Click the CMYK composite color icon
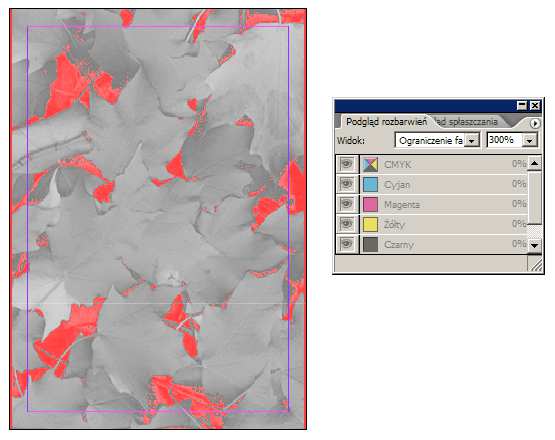555x440 pixels. pyautogui.click(x=371, y=165)
